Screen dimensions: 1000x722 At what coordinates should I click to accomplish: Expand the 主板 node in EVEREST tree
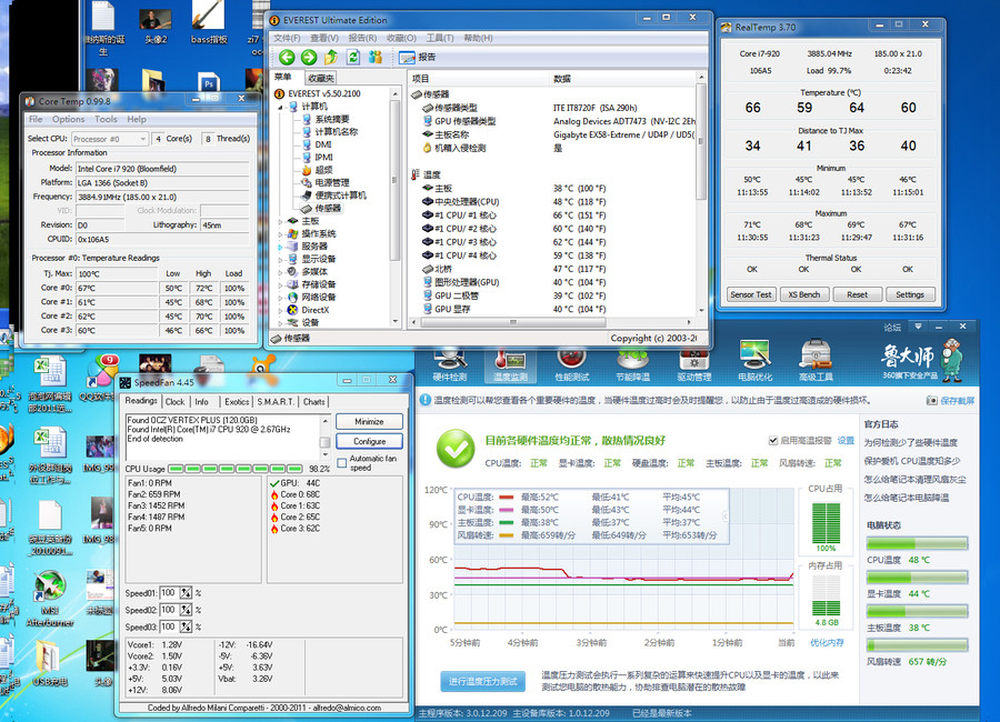pos(280,221)
